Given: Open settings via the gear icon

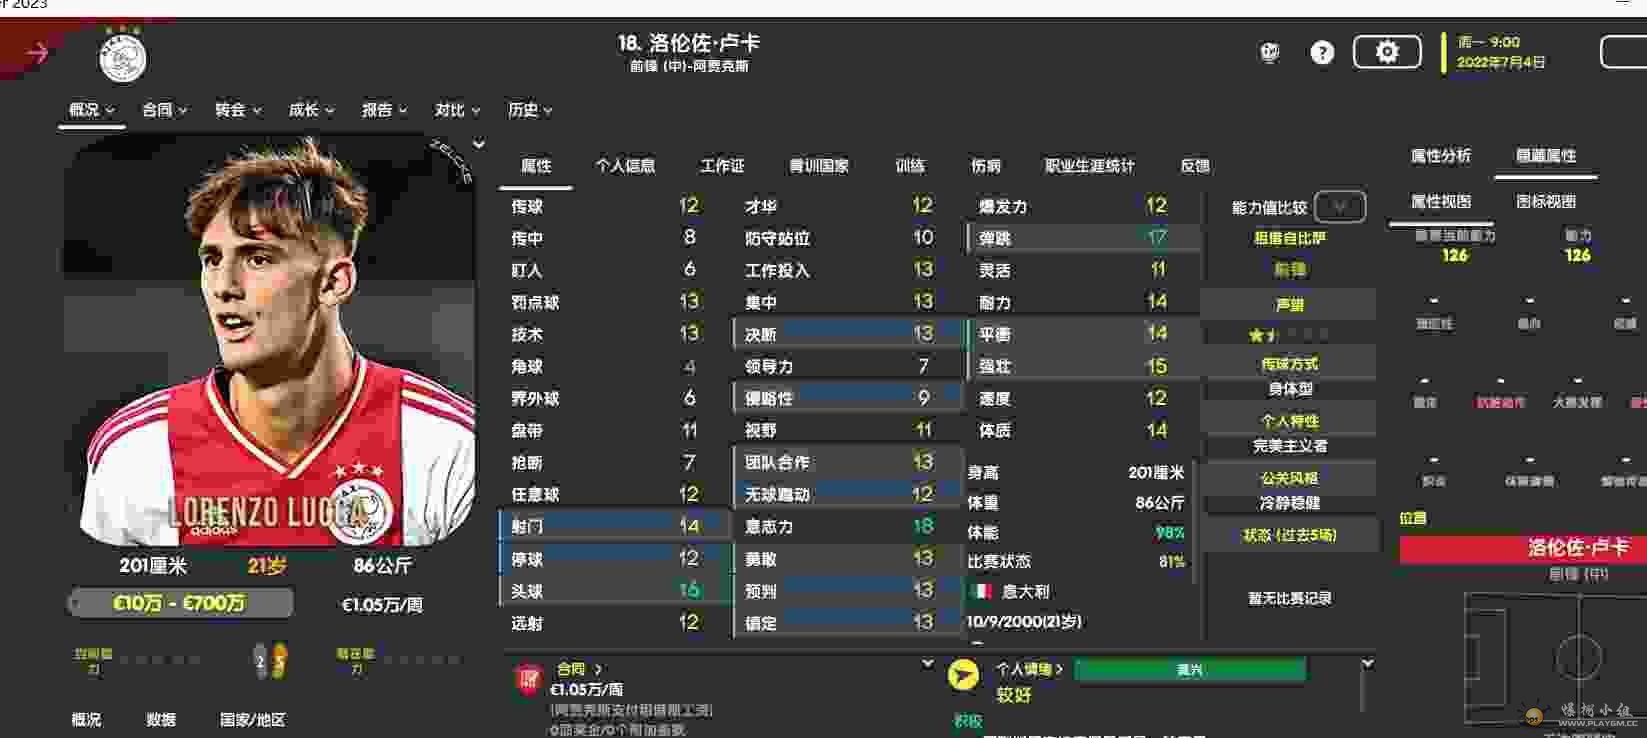Looking at the screenshot, I should pos(1386,52).
